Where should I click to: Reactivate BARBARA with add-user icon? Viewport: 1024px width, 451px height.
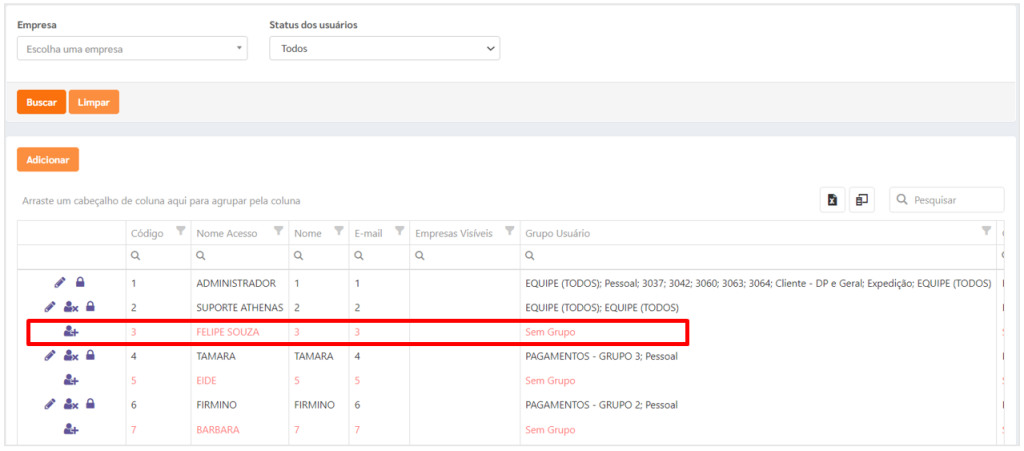[71, 429]
